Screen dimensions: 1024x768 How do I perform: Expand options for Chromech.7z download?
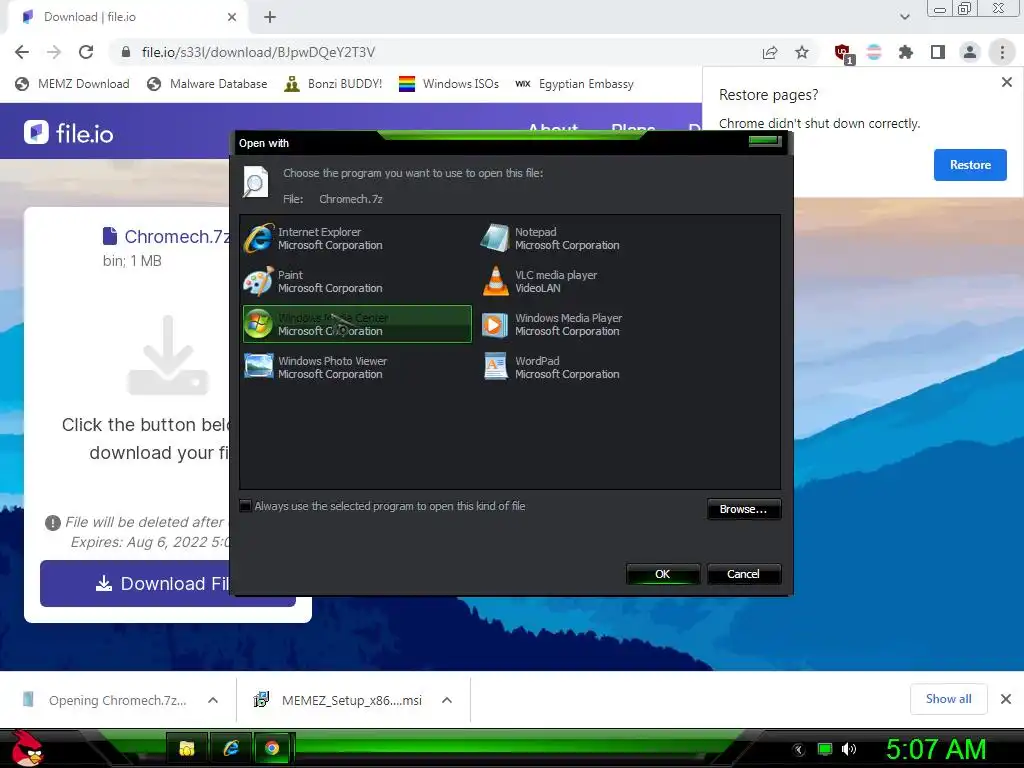coord(213,700)
